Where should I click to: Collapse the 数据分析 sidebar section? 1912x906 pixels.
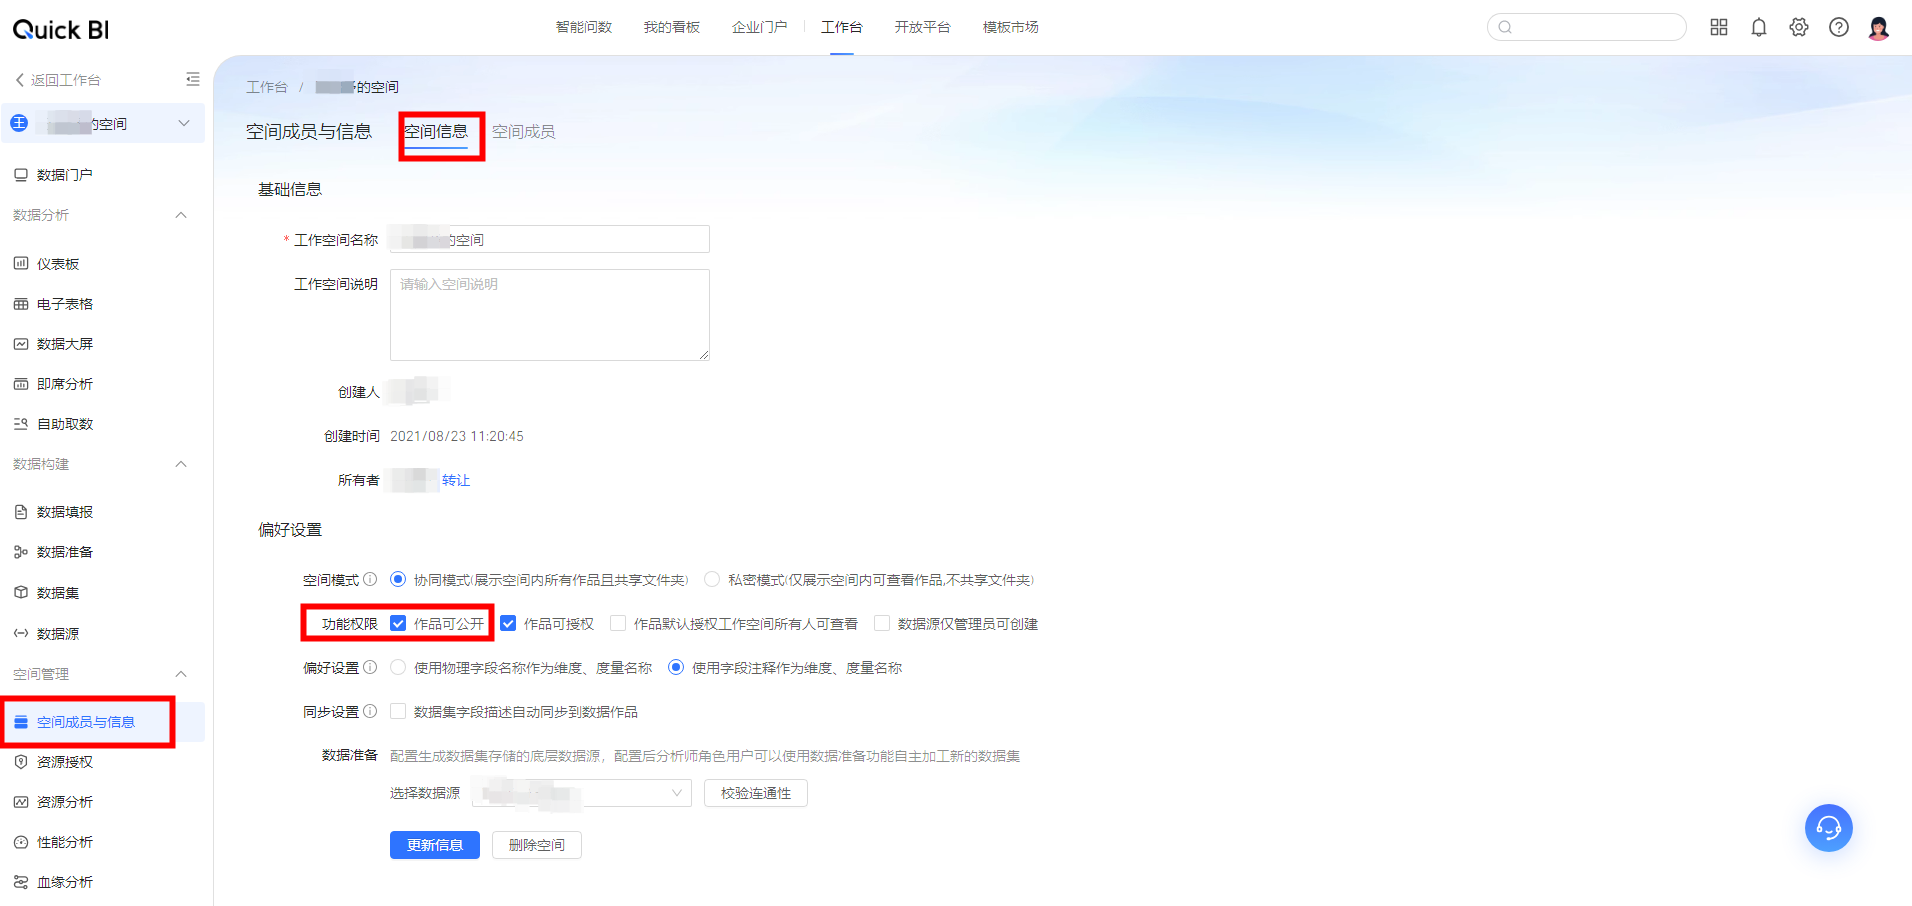click(x=181, y=215)
